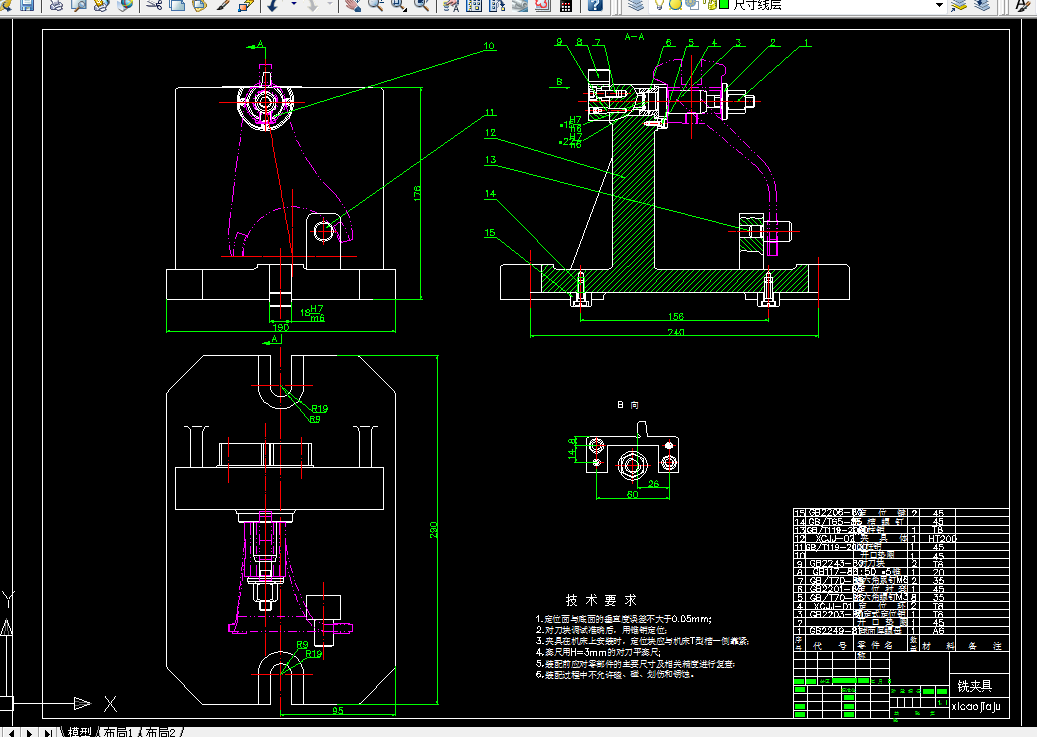Click the Cut scissors icon

[154, 5]
